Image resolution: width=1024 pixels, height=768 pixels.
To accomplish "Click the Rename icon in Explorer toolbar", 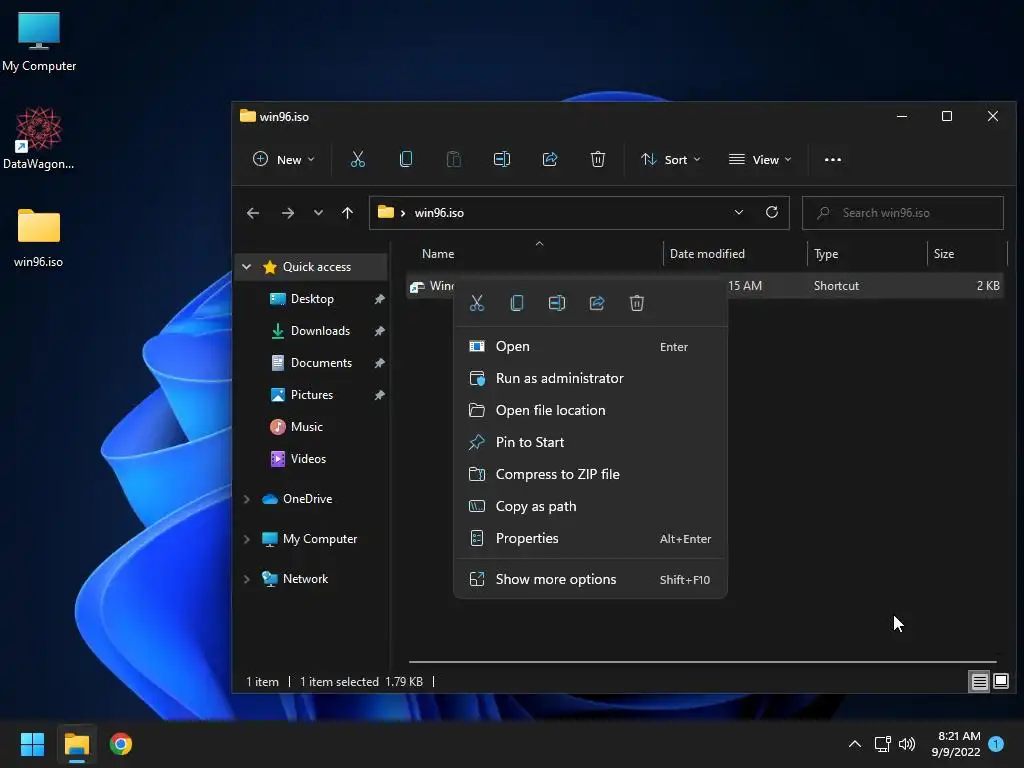I will [502, 159].
